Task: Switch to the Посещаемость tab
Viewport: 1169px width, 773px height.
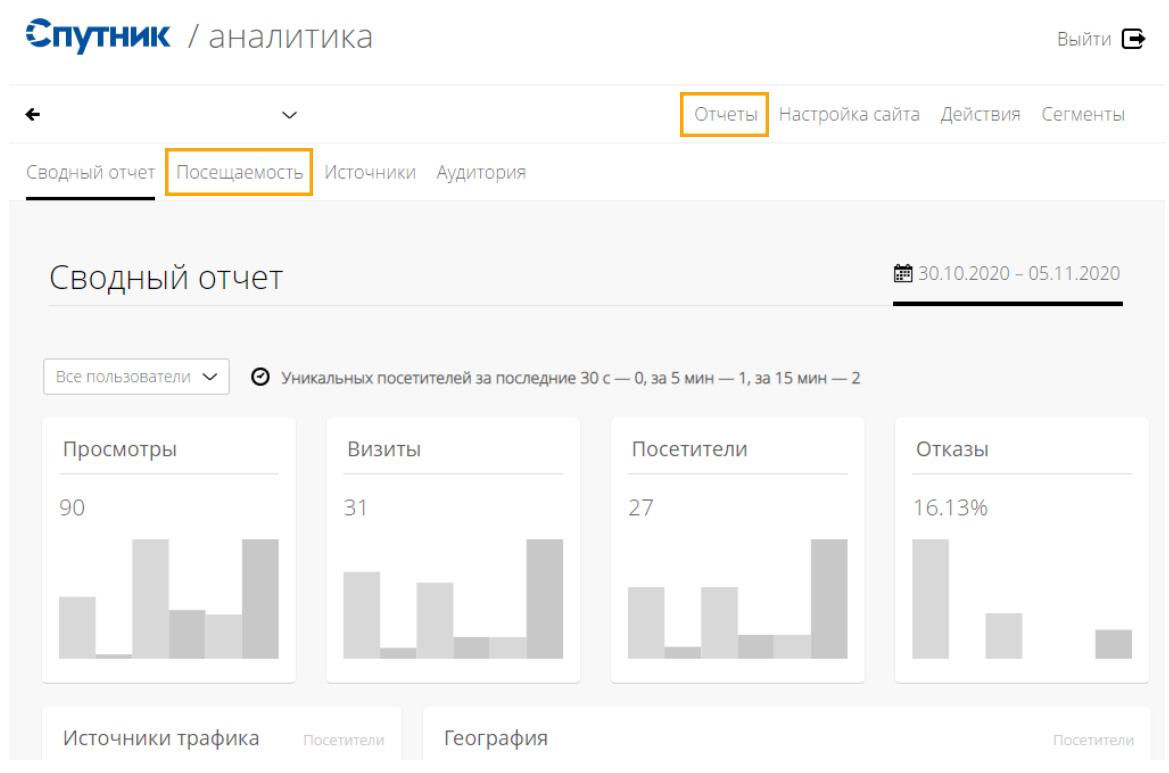Action: coord(239,172)
